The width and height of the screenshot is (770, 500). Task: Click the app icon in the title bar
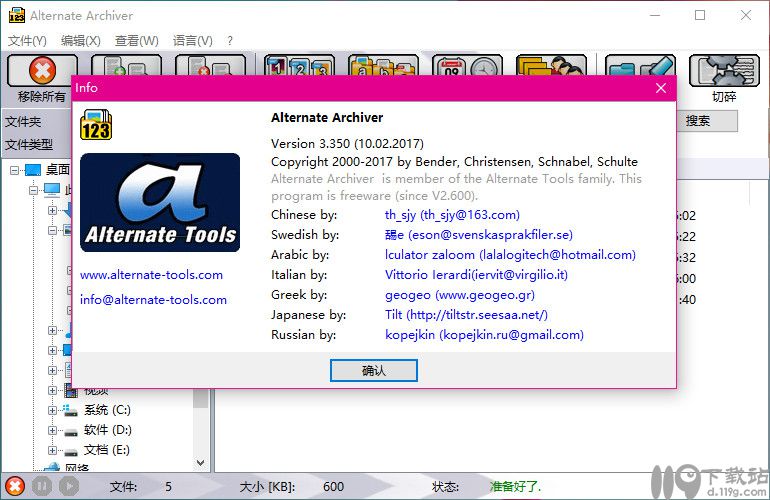click(17, 15)
